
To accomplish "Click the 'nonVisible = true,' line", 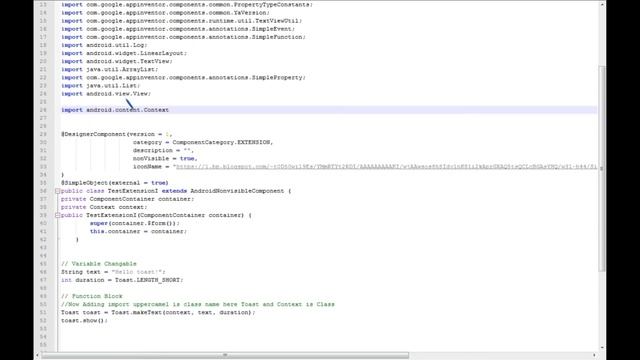I will click(165, 158).
